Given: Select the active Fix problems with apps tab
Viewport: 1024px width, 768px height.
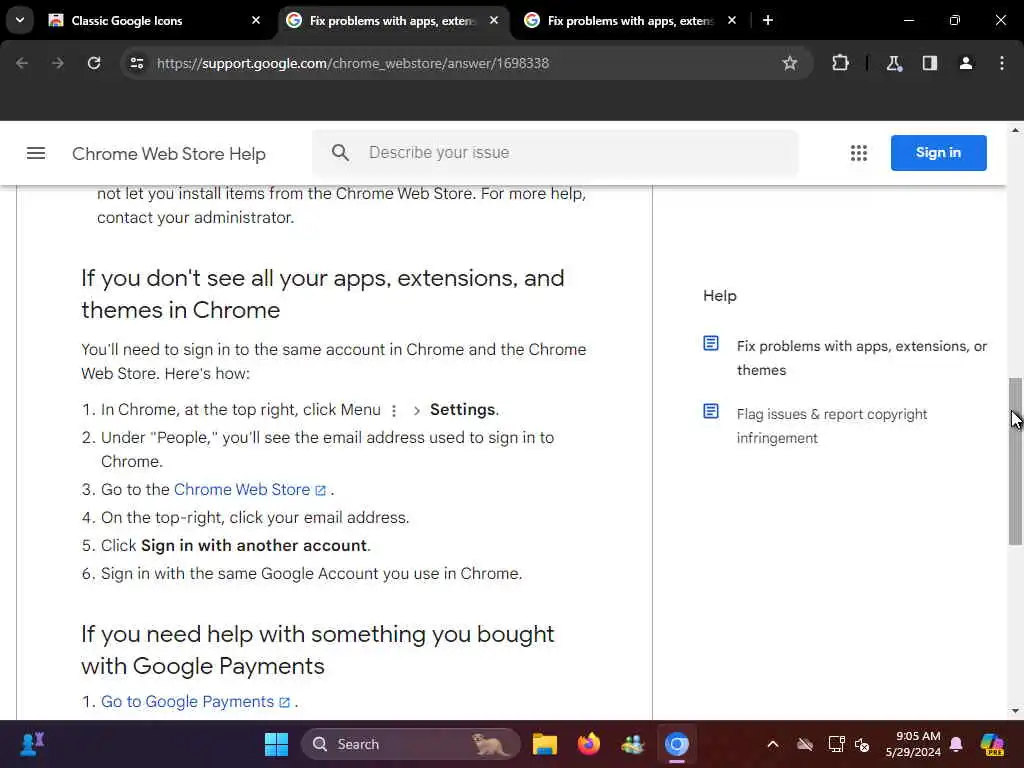Looking at the screenshot, I should pyautogui.click(x=392, y=21).
